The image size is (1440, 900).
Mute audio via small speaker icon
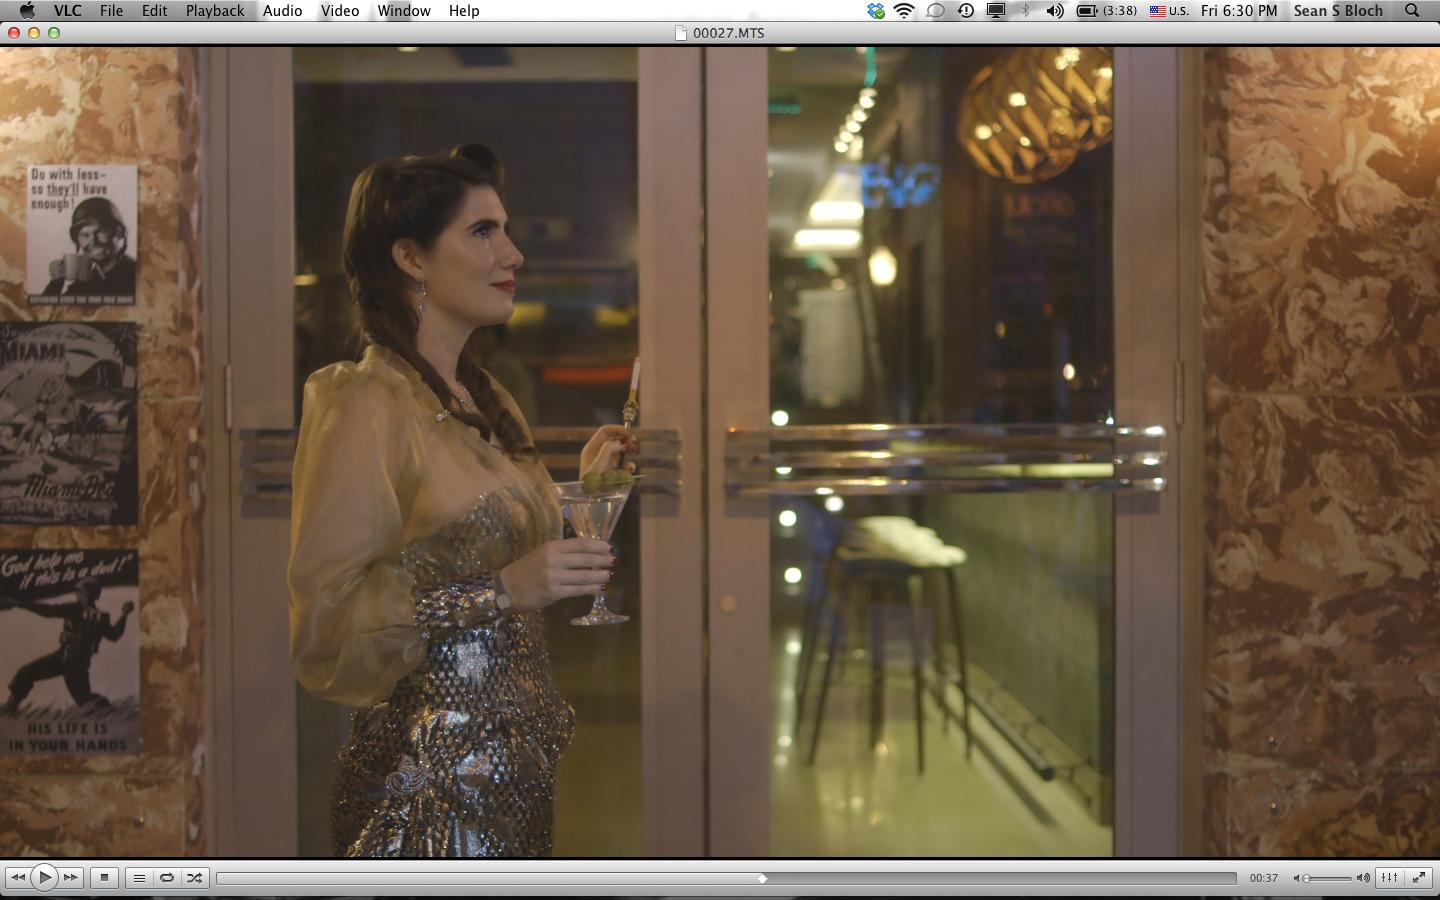pos(1297,878)
